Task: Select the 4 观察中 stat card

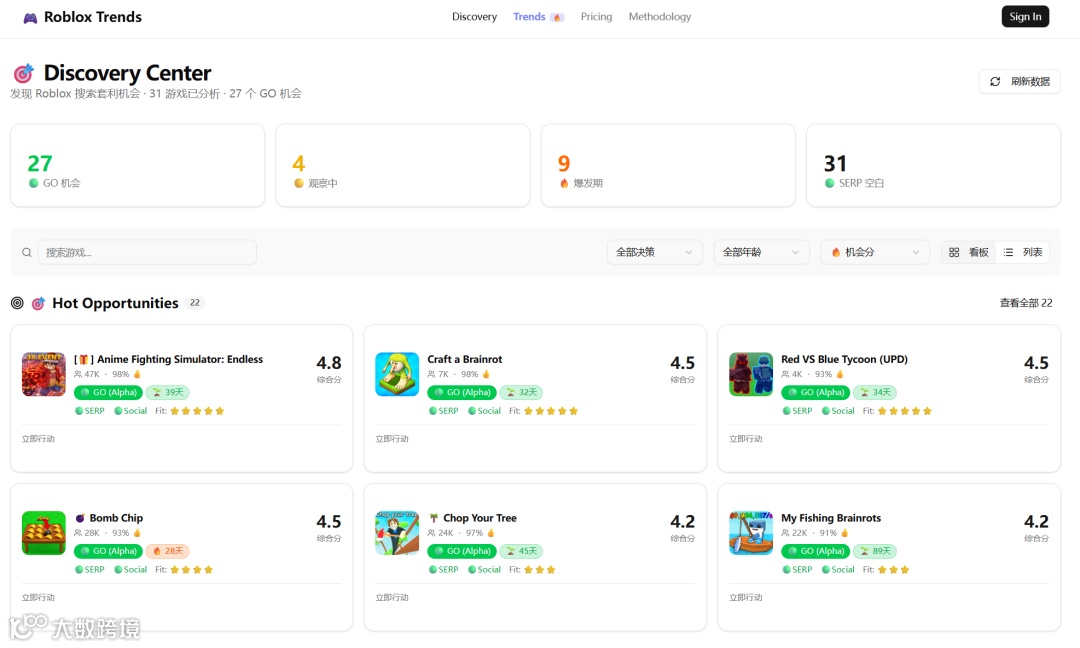Action: 403,165
